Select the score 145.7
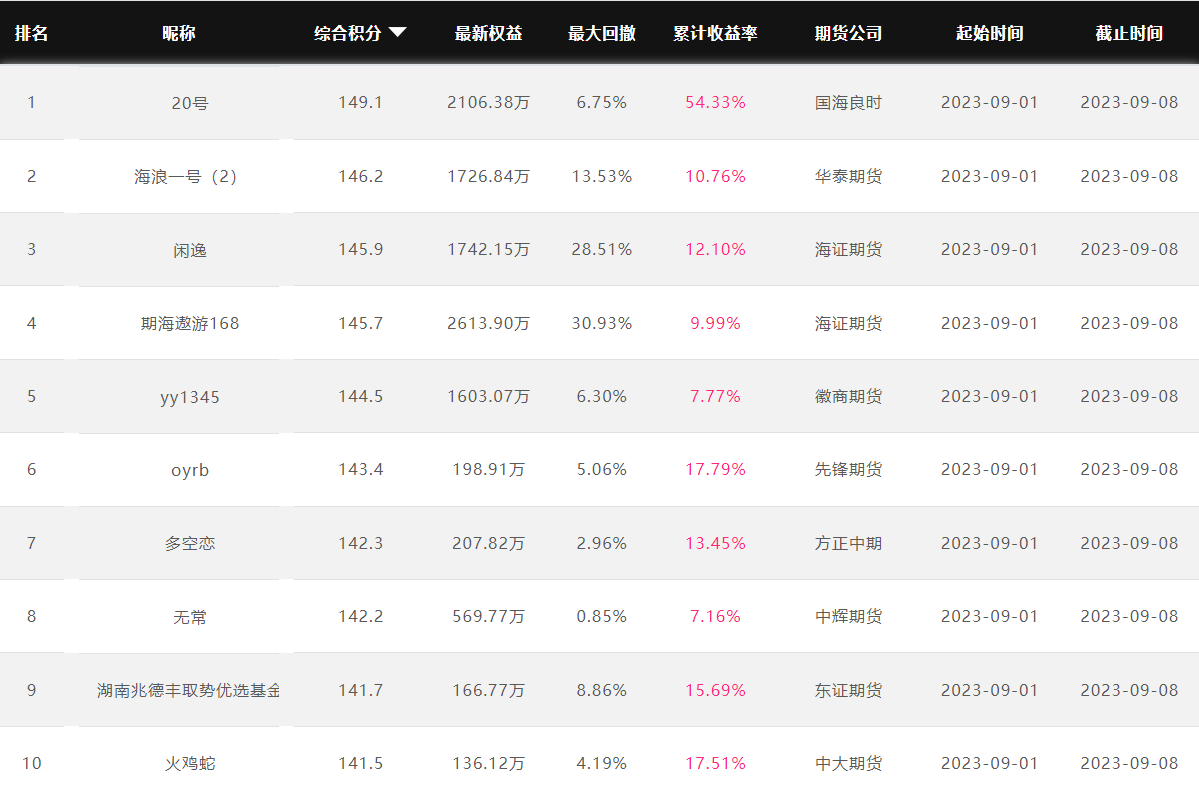 pyautogui.click(x=360, y=323)
